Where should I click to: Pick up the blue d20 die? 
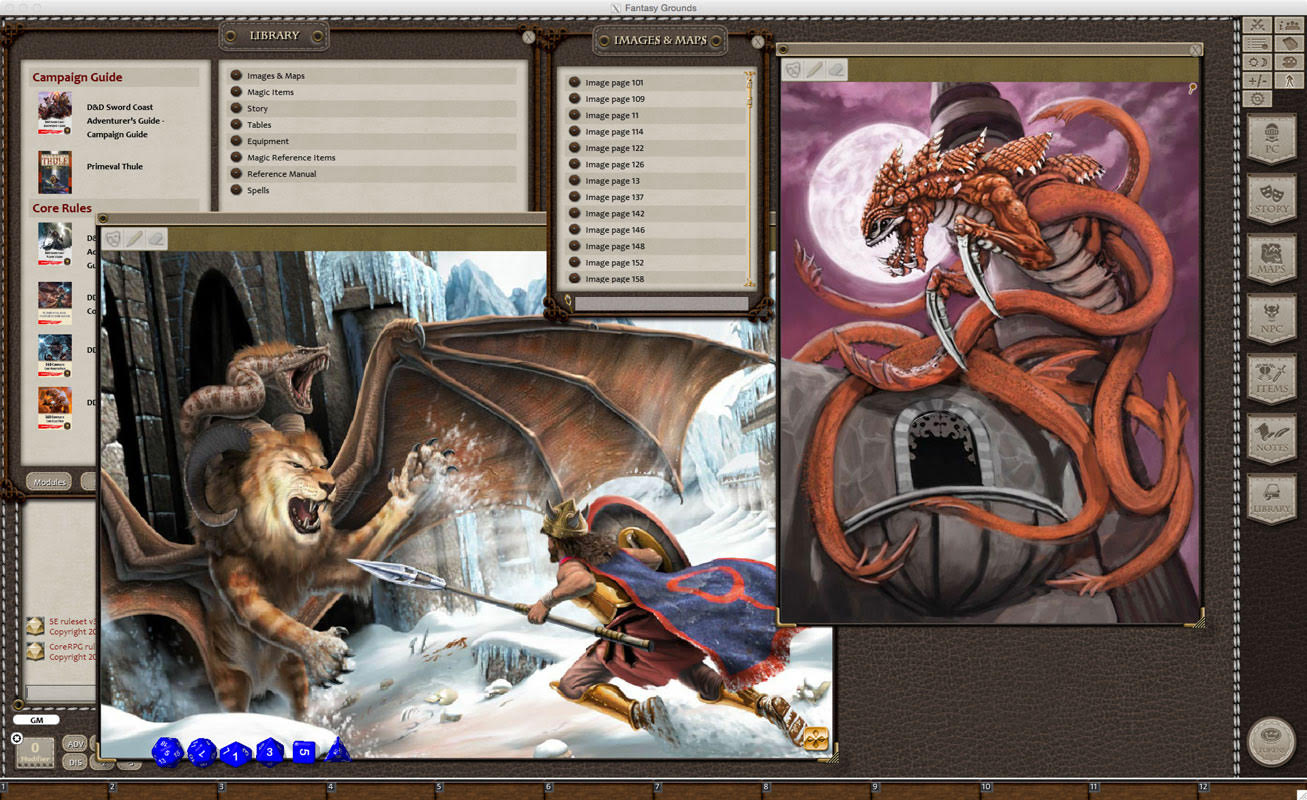[167, 751]
